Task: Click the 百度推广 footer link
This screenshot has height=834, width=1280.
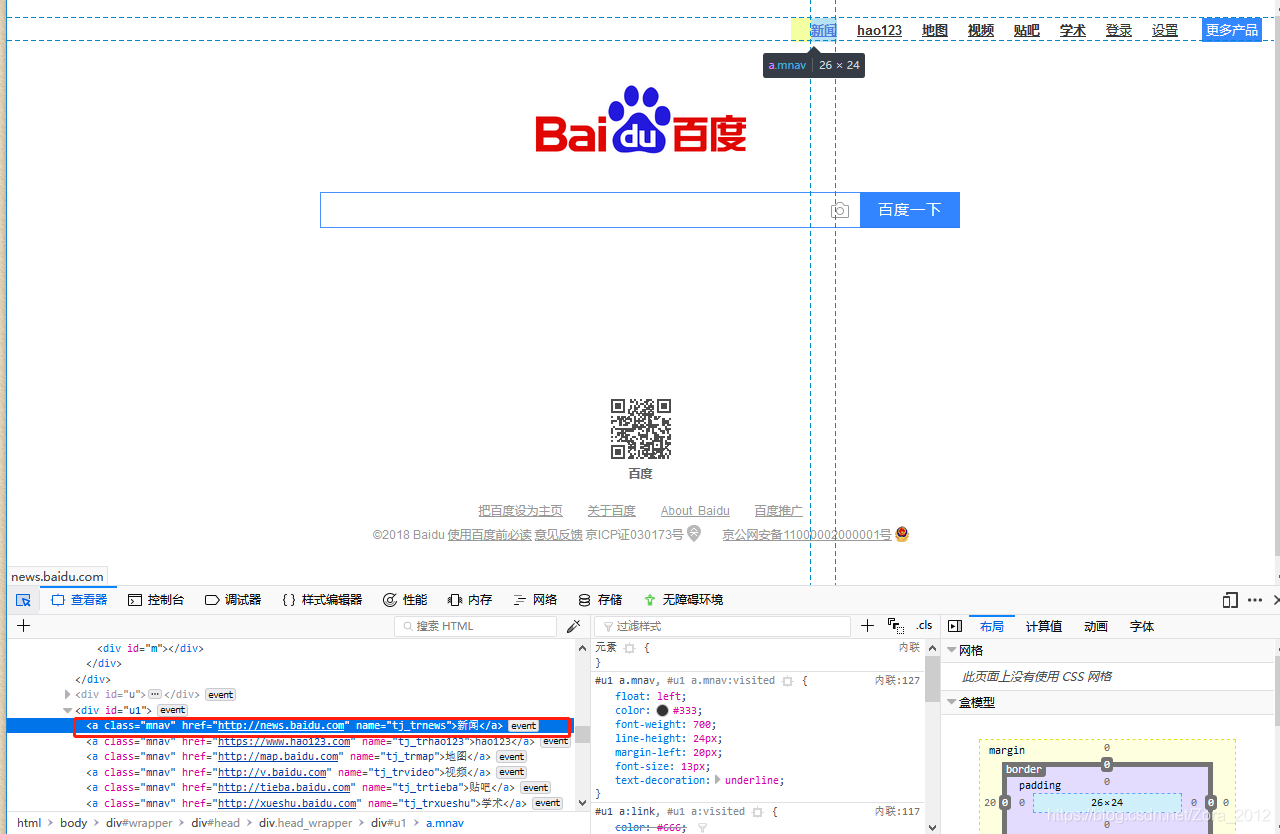Action: (779, 510)
